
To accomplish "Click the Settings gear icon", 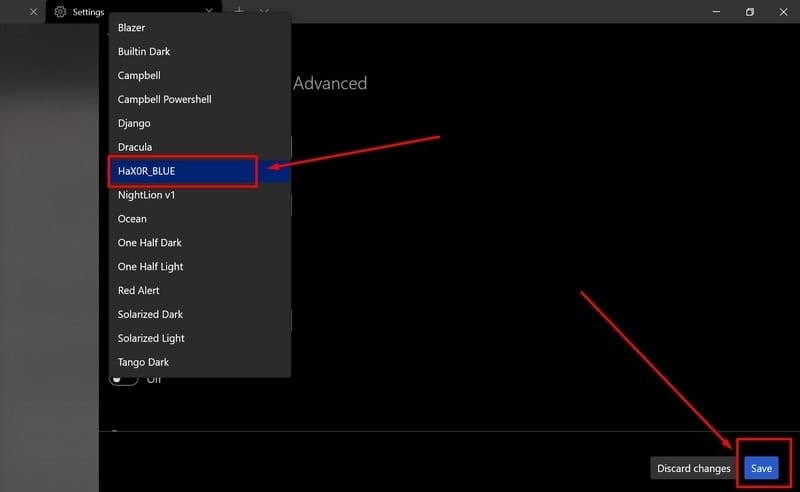I will (60, 12).
